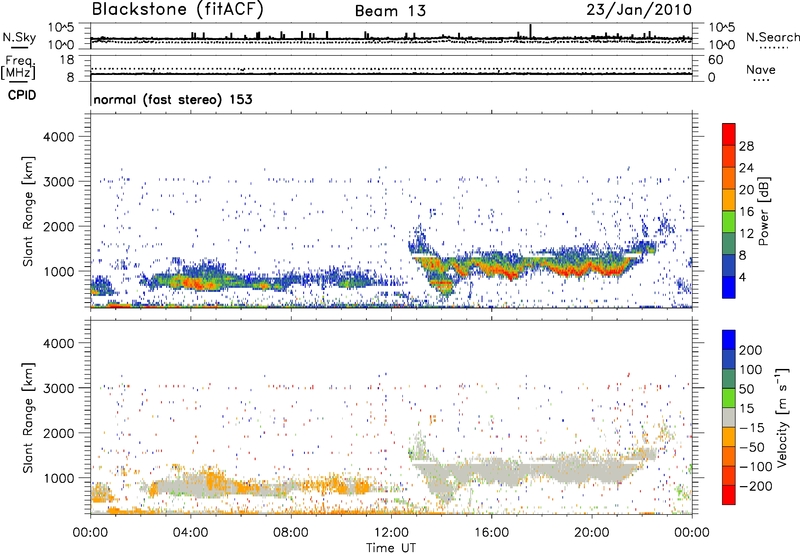Select the Velocity [m s-1] axis title
The width and height of the screenshot is (800, 554).
[782, 417]
